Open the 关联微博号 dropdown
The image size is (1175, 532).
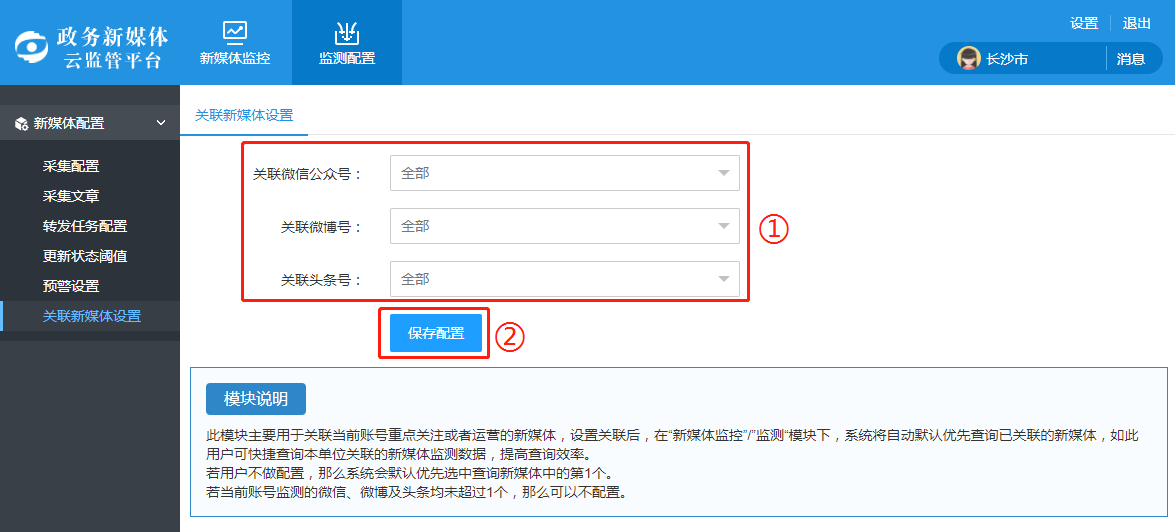click(564, 226)
